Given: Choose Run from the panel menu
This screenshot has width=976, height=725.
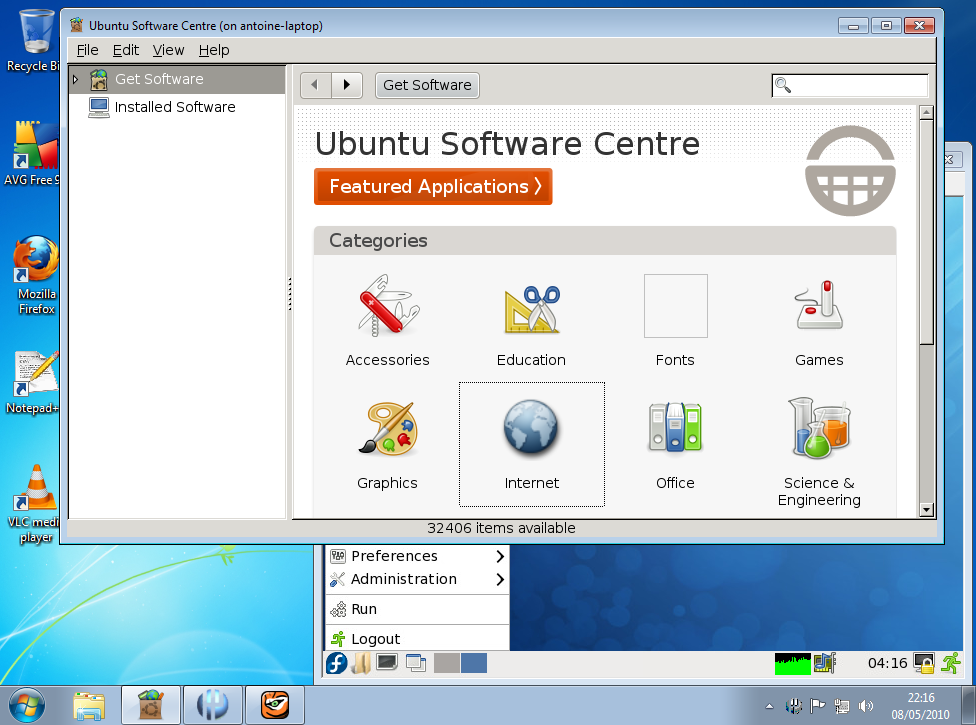Looking at the screenshot, I should [417, 609].
